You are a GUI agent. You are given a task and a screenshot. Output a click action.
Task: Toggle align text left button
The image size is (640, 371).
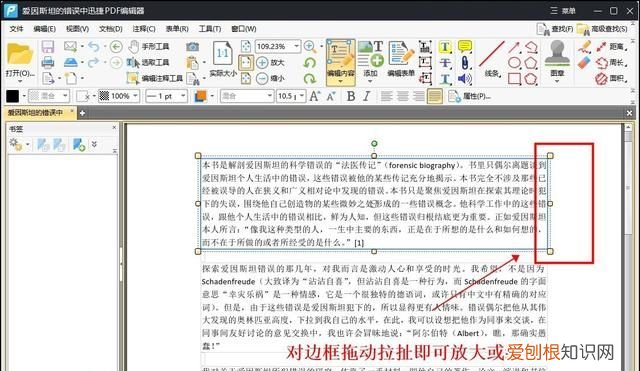387,96
